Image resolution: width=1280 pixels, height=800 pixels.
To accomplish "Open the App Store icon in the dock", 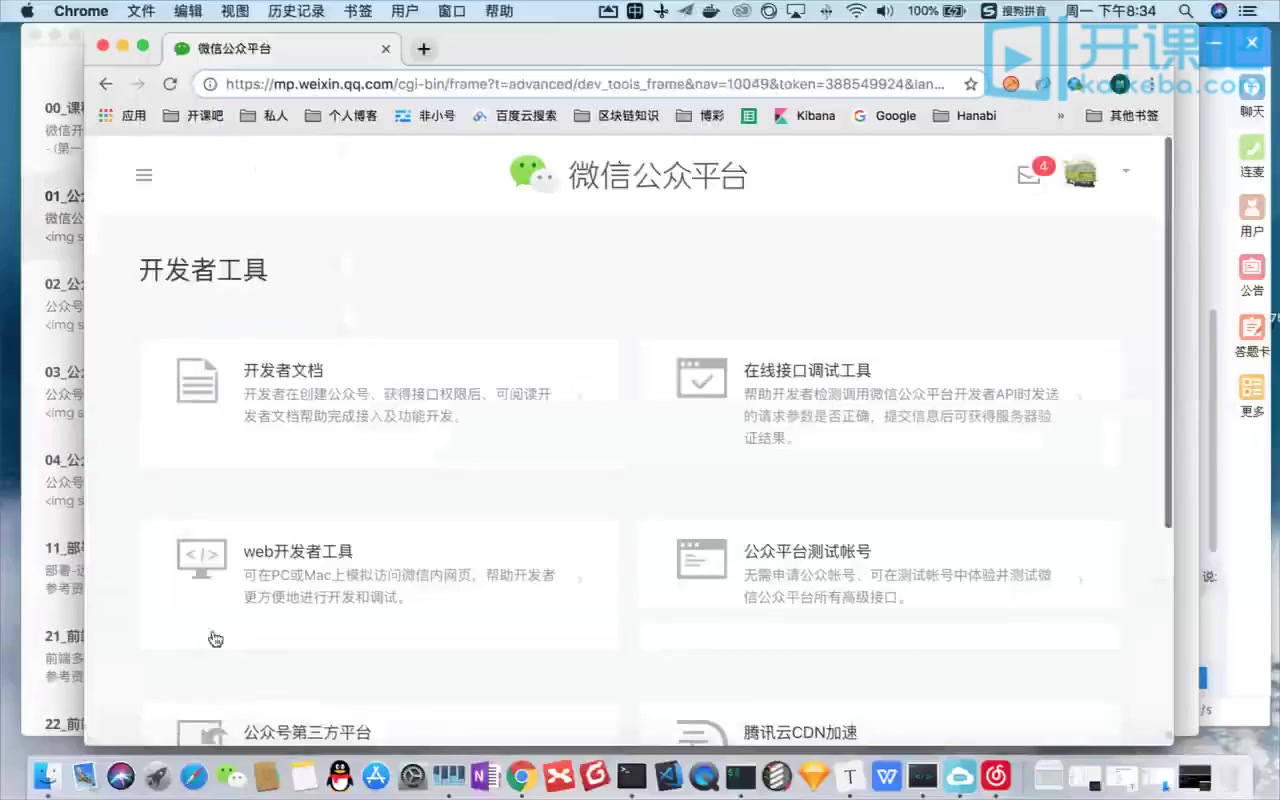I will pos(376,775).
